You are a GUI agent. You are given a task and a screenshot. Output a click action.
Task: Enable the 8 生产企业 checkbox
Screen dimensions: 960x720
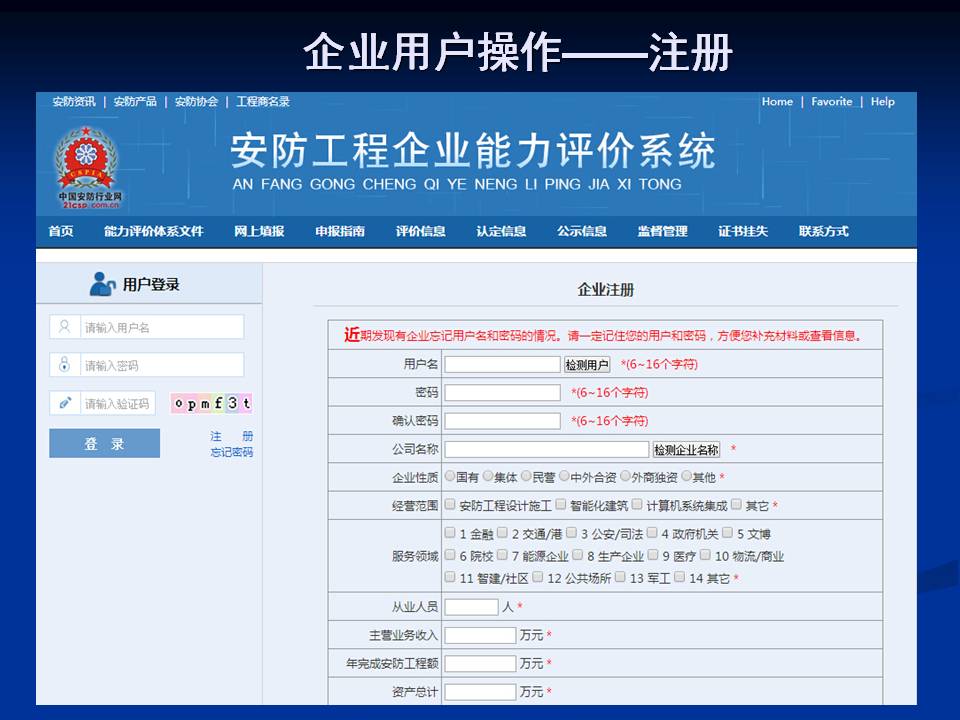click(578, 555)
